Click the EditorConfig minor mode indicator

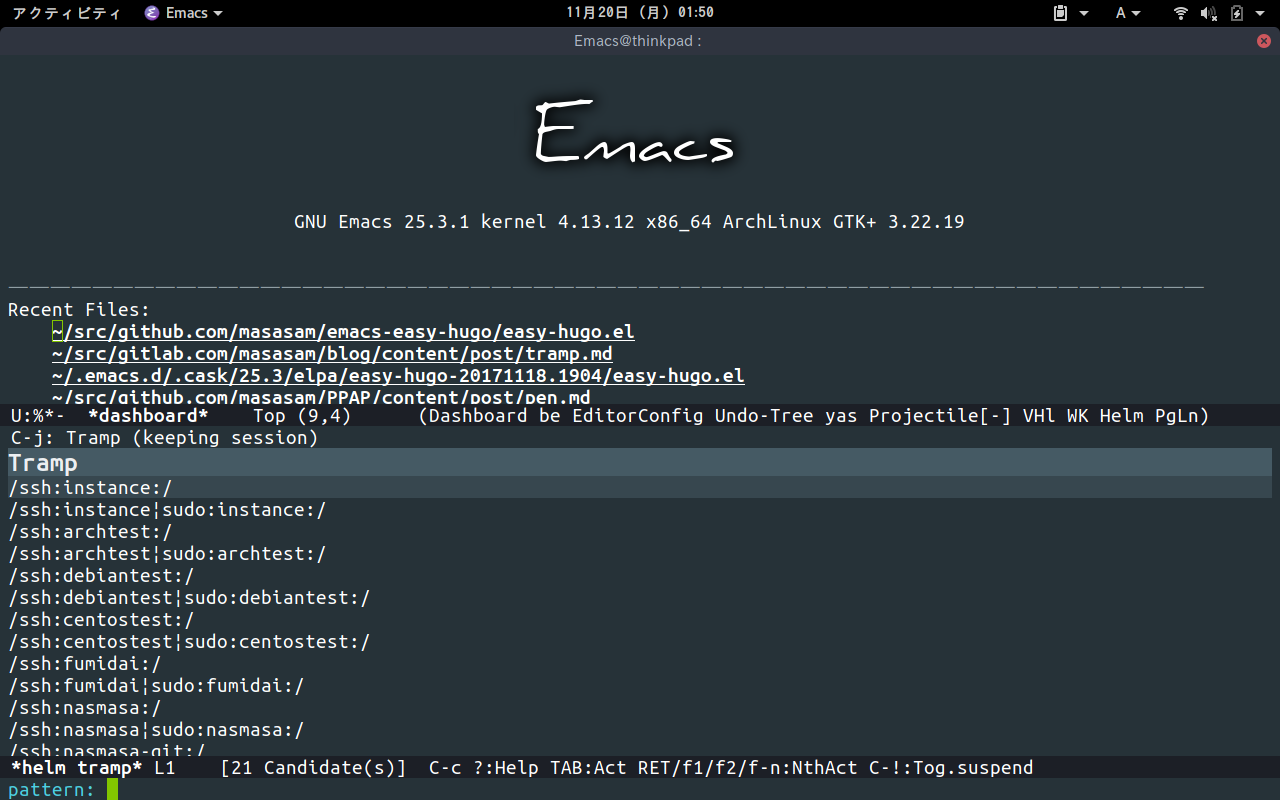point(637,415)
